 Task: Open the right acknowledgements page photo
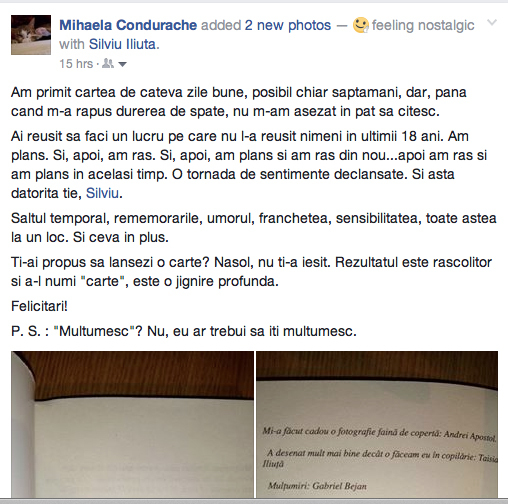pyautogui.click(x=377, y=424)
